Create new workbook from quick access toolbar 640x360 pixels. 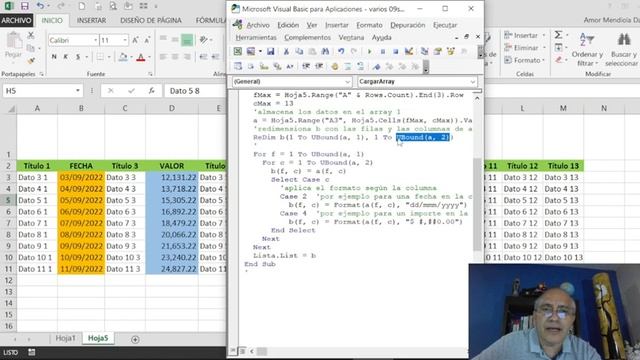point(82,6)
